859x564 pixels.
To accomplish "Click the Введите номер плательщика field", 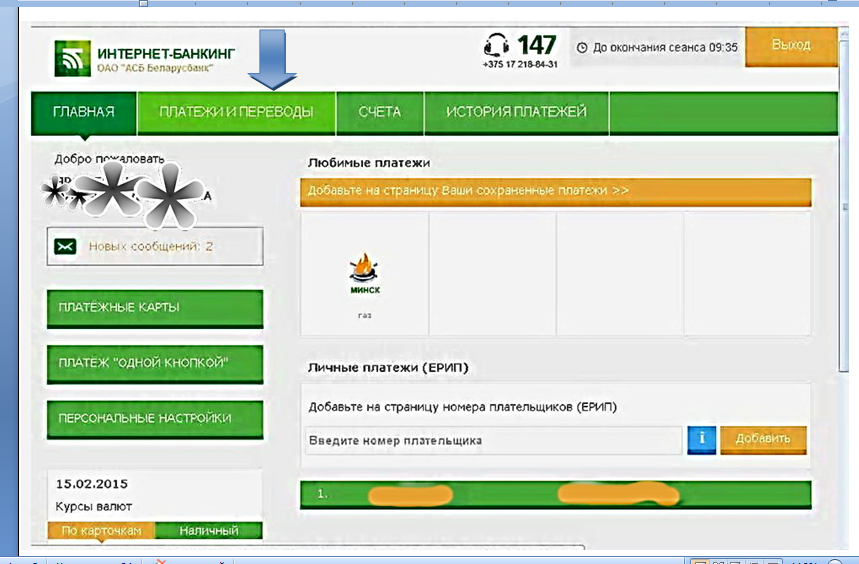I will point(492,440).
